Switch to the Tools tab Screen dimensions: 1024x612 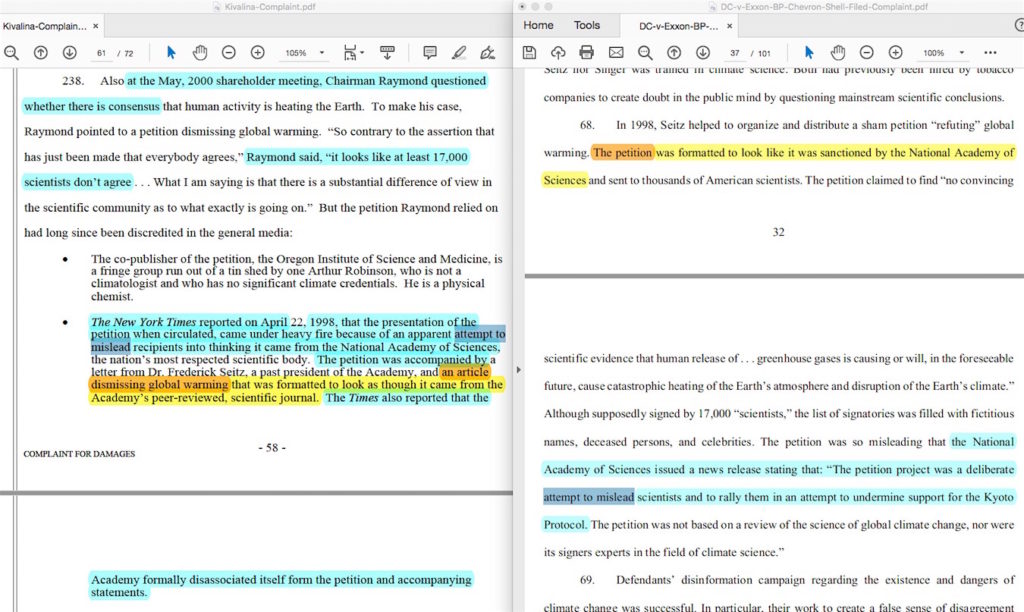pos(587,25)
